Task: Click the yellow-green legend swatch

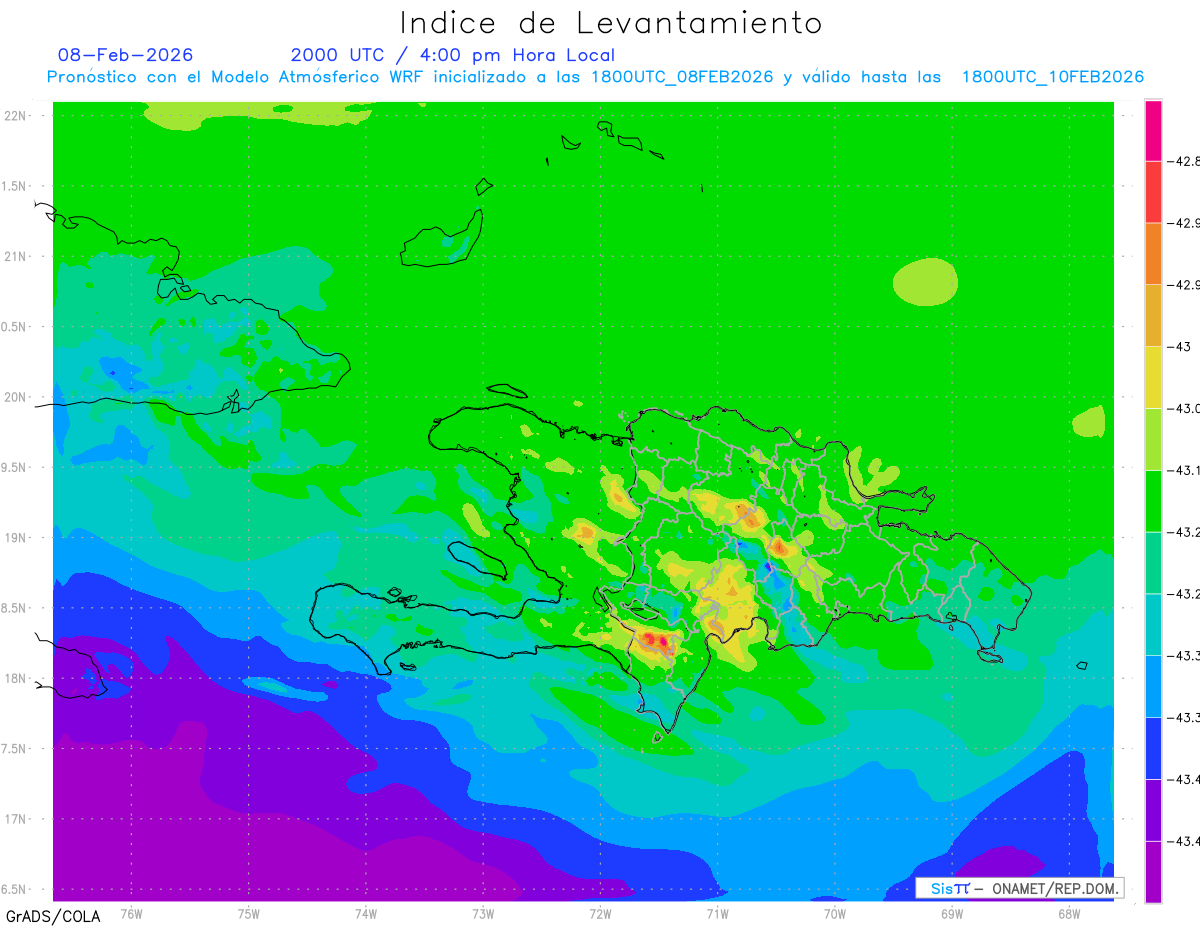Action: tap(1153, 439)
